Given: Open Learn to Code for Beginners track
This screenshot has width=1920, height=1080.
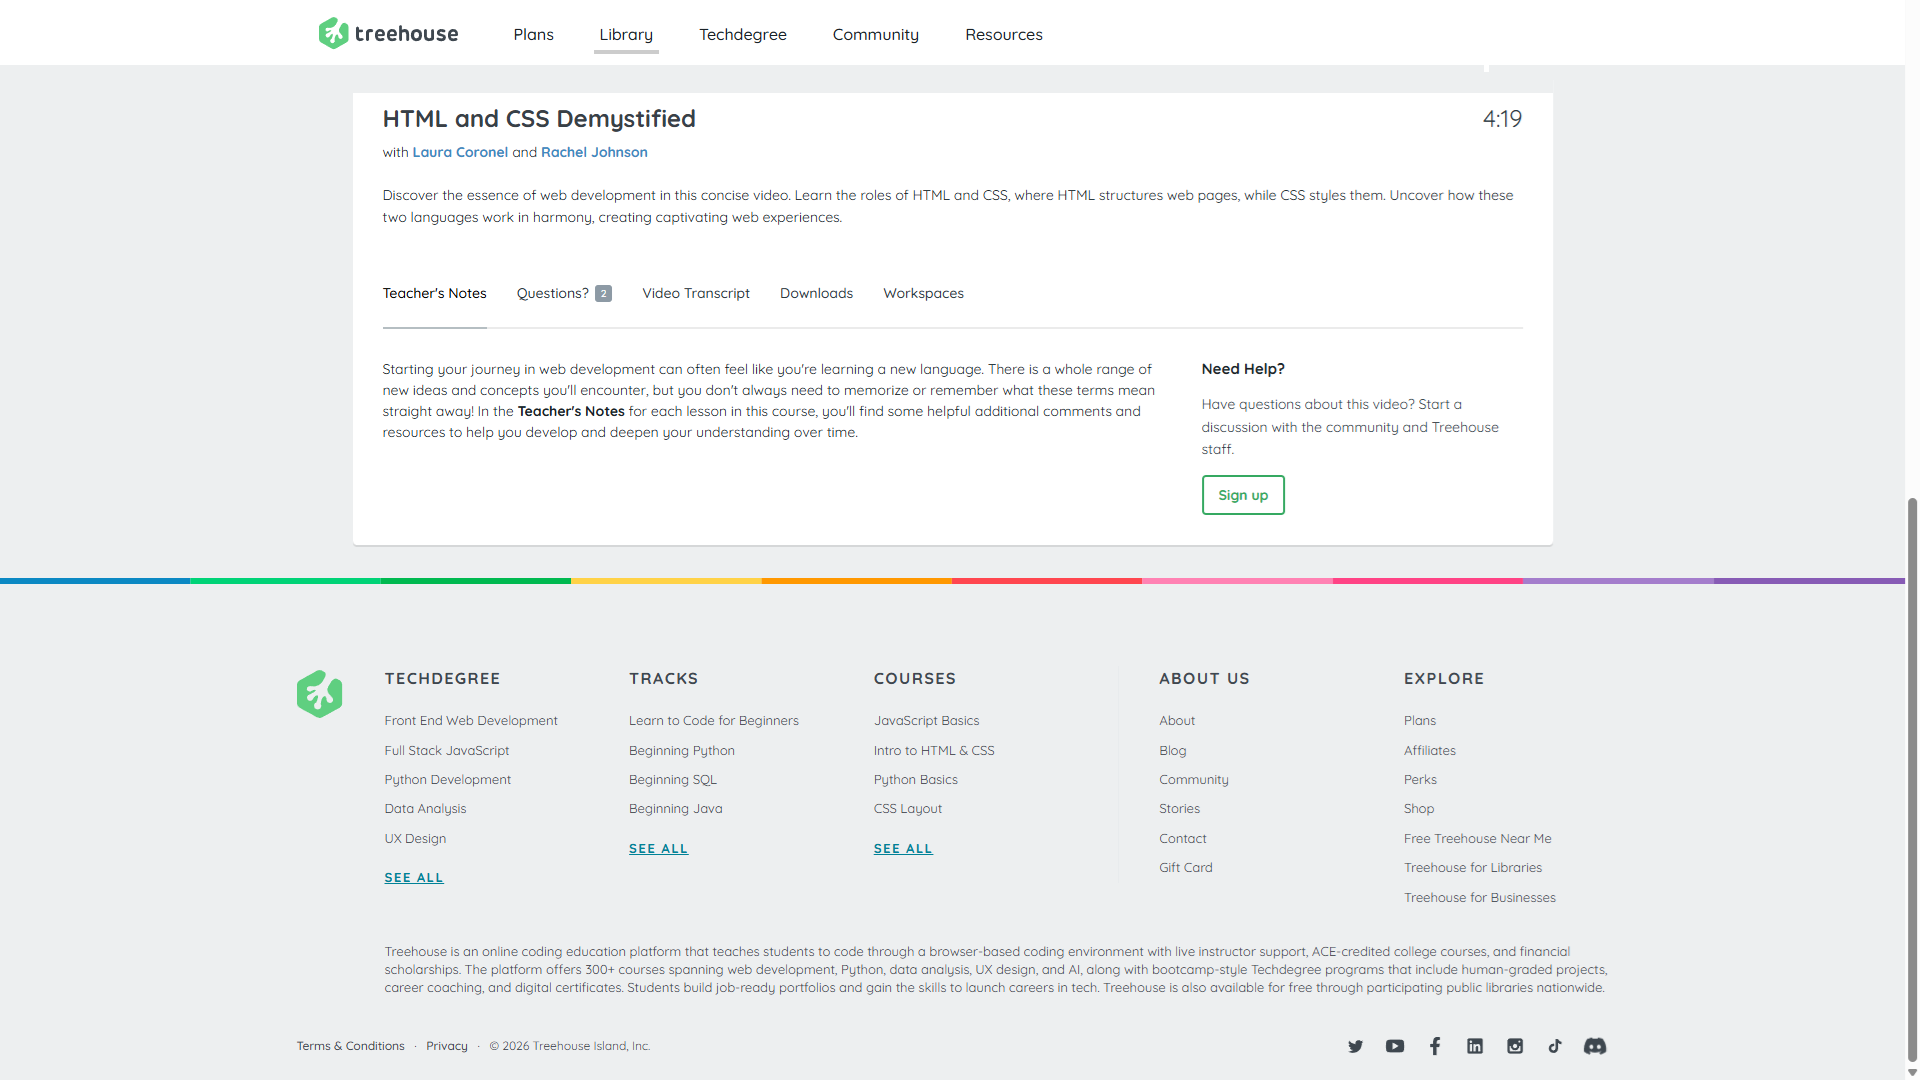Looking at the screenshot, I should coord(714,720).
